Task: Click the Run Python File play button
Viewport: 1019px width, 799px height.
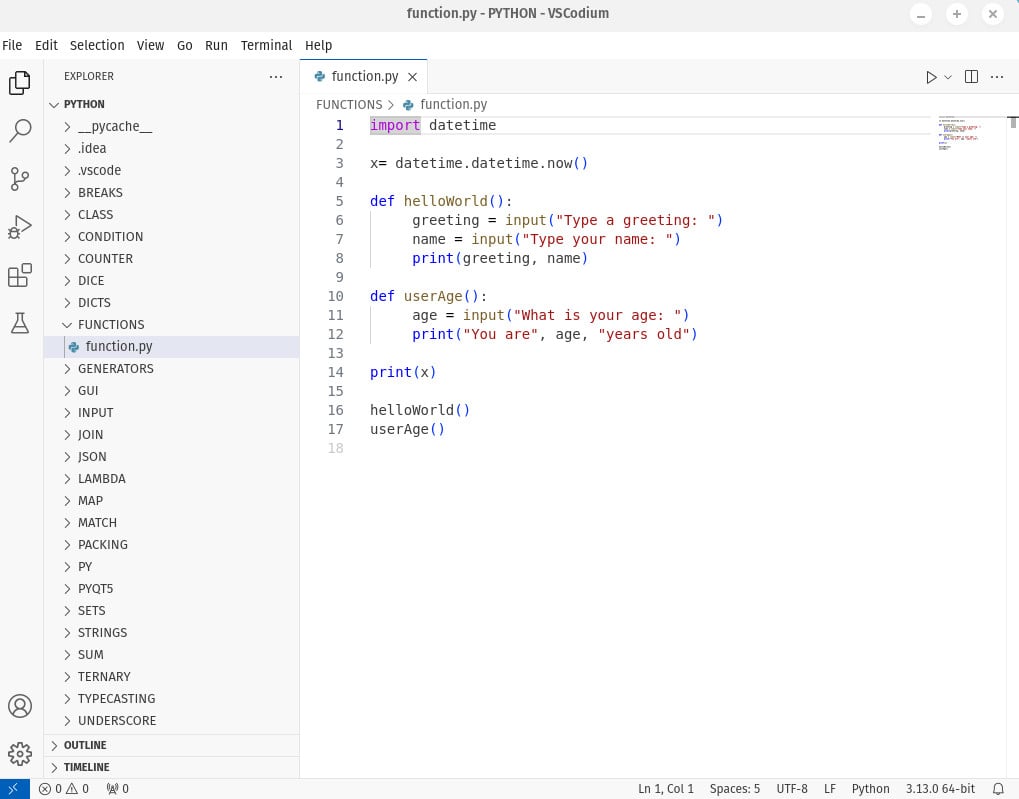Action: 931,77
